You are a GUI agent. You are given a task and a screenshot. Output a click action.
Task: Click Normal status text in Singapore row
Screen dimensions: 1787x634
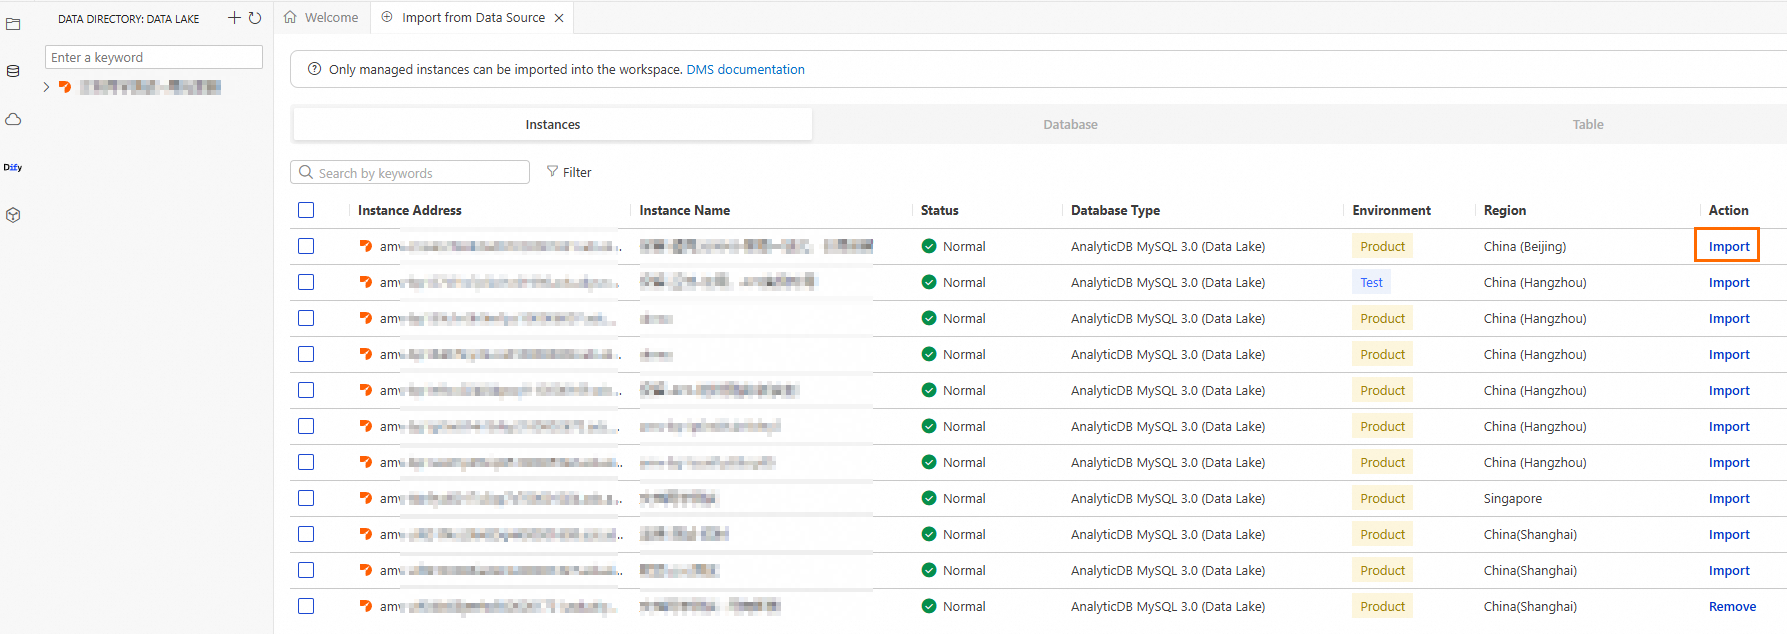964,498
